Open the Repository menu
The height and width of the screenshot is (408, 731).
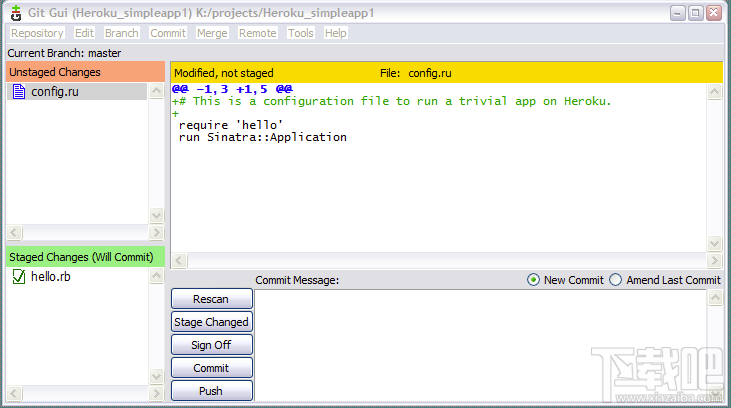coord(37,33)
